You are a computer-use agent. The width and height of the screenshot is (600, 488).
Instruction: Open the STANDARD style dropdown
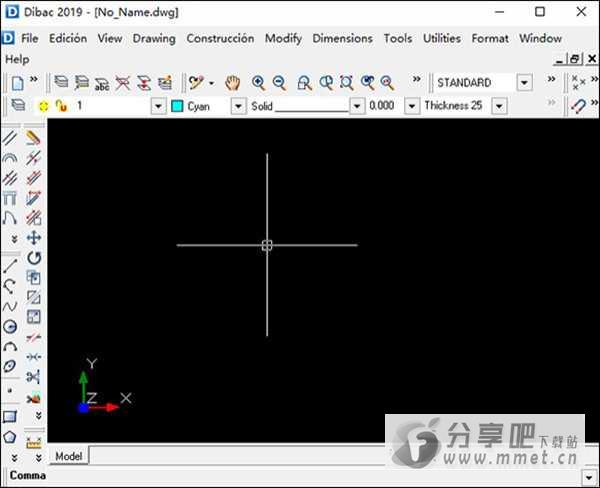tap(525, 83)
